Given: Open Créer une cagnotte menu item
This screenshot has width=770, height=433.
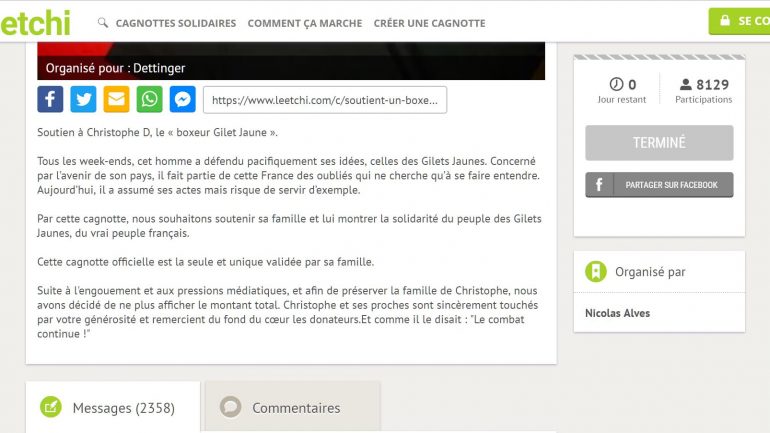Looking at the screenshot, I should point(429,23).
